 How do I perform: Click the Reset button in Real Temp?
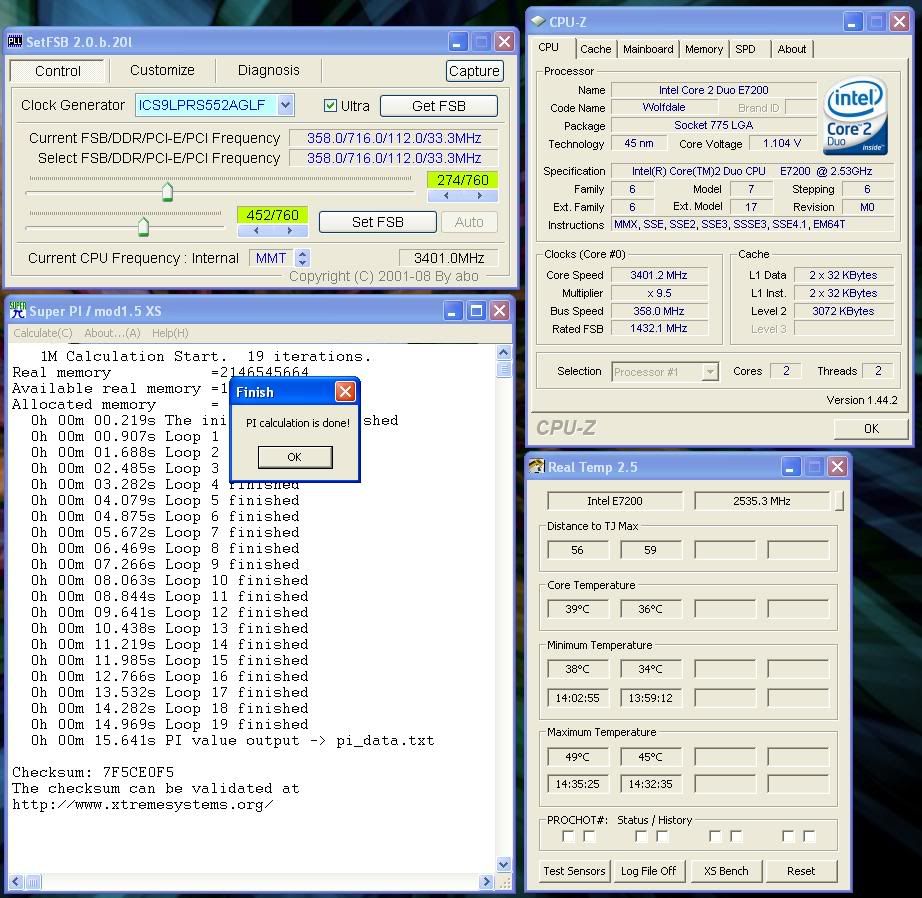[x=801, y=870]
